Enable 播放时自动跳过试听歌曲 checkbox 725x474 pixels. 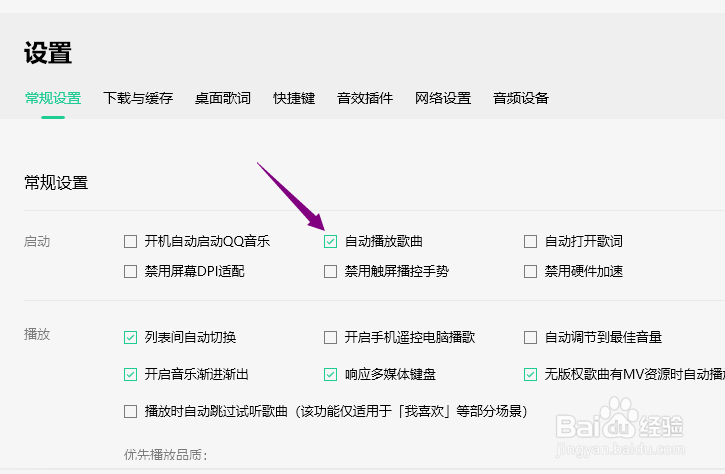coord(130,411)
